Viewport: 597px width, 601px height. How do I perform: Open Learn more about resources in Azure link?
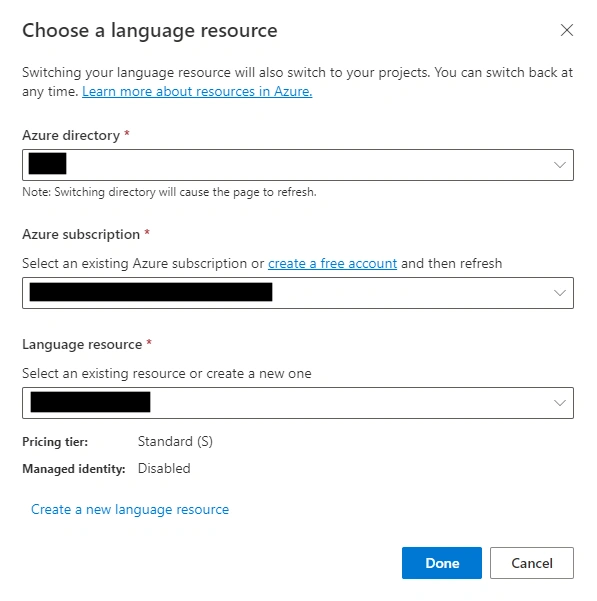(x=197, y=92)
